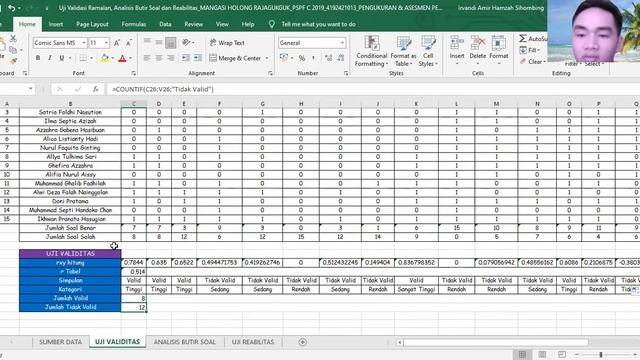Viewport: 640px width, 360px height.
Task: Apply the Borders button
Action: [x=83, y=58]
